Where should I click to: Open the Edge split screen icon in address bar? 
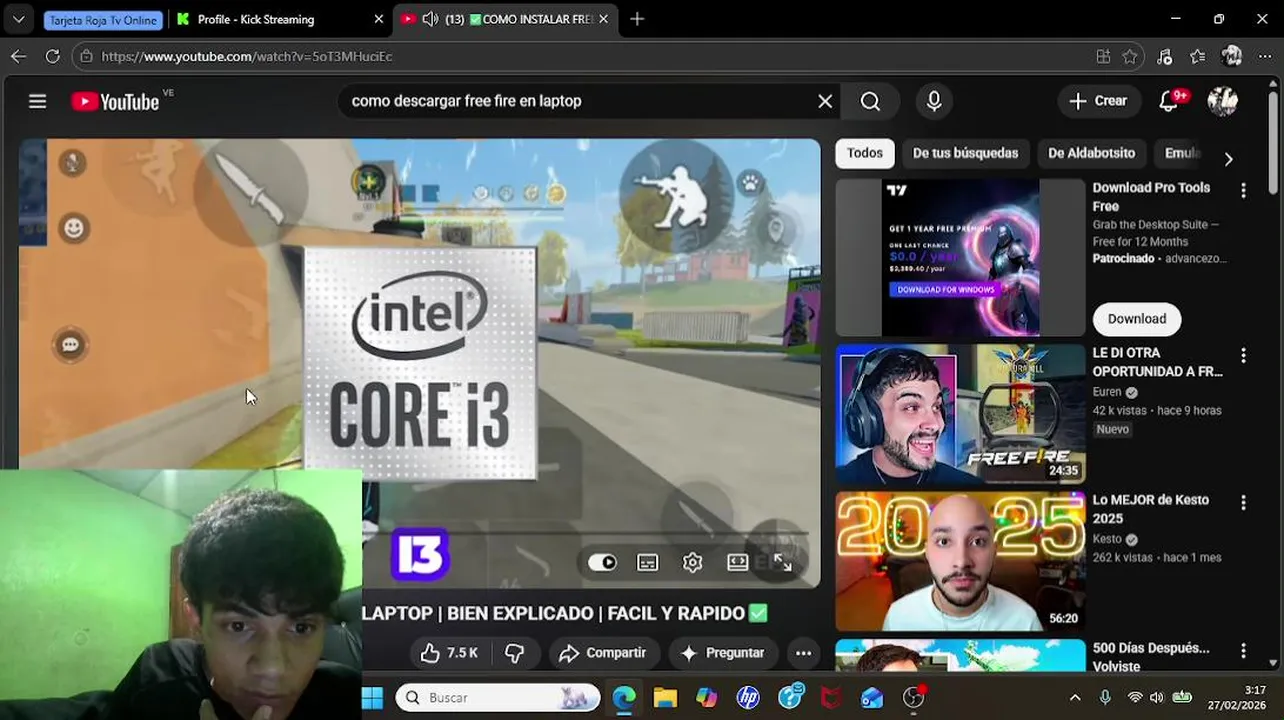click(1103, 57)
